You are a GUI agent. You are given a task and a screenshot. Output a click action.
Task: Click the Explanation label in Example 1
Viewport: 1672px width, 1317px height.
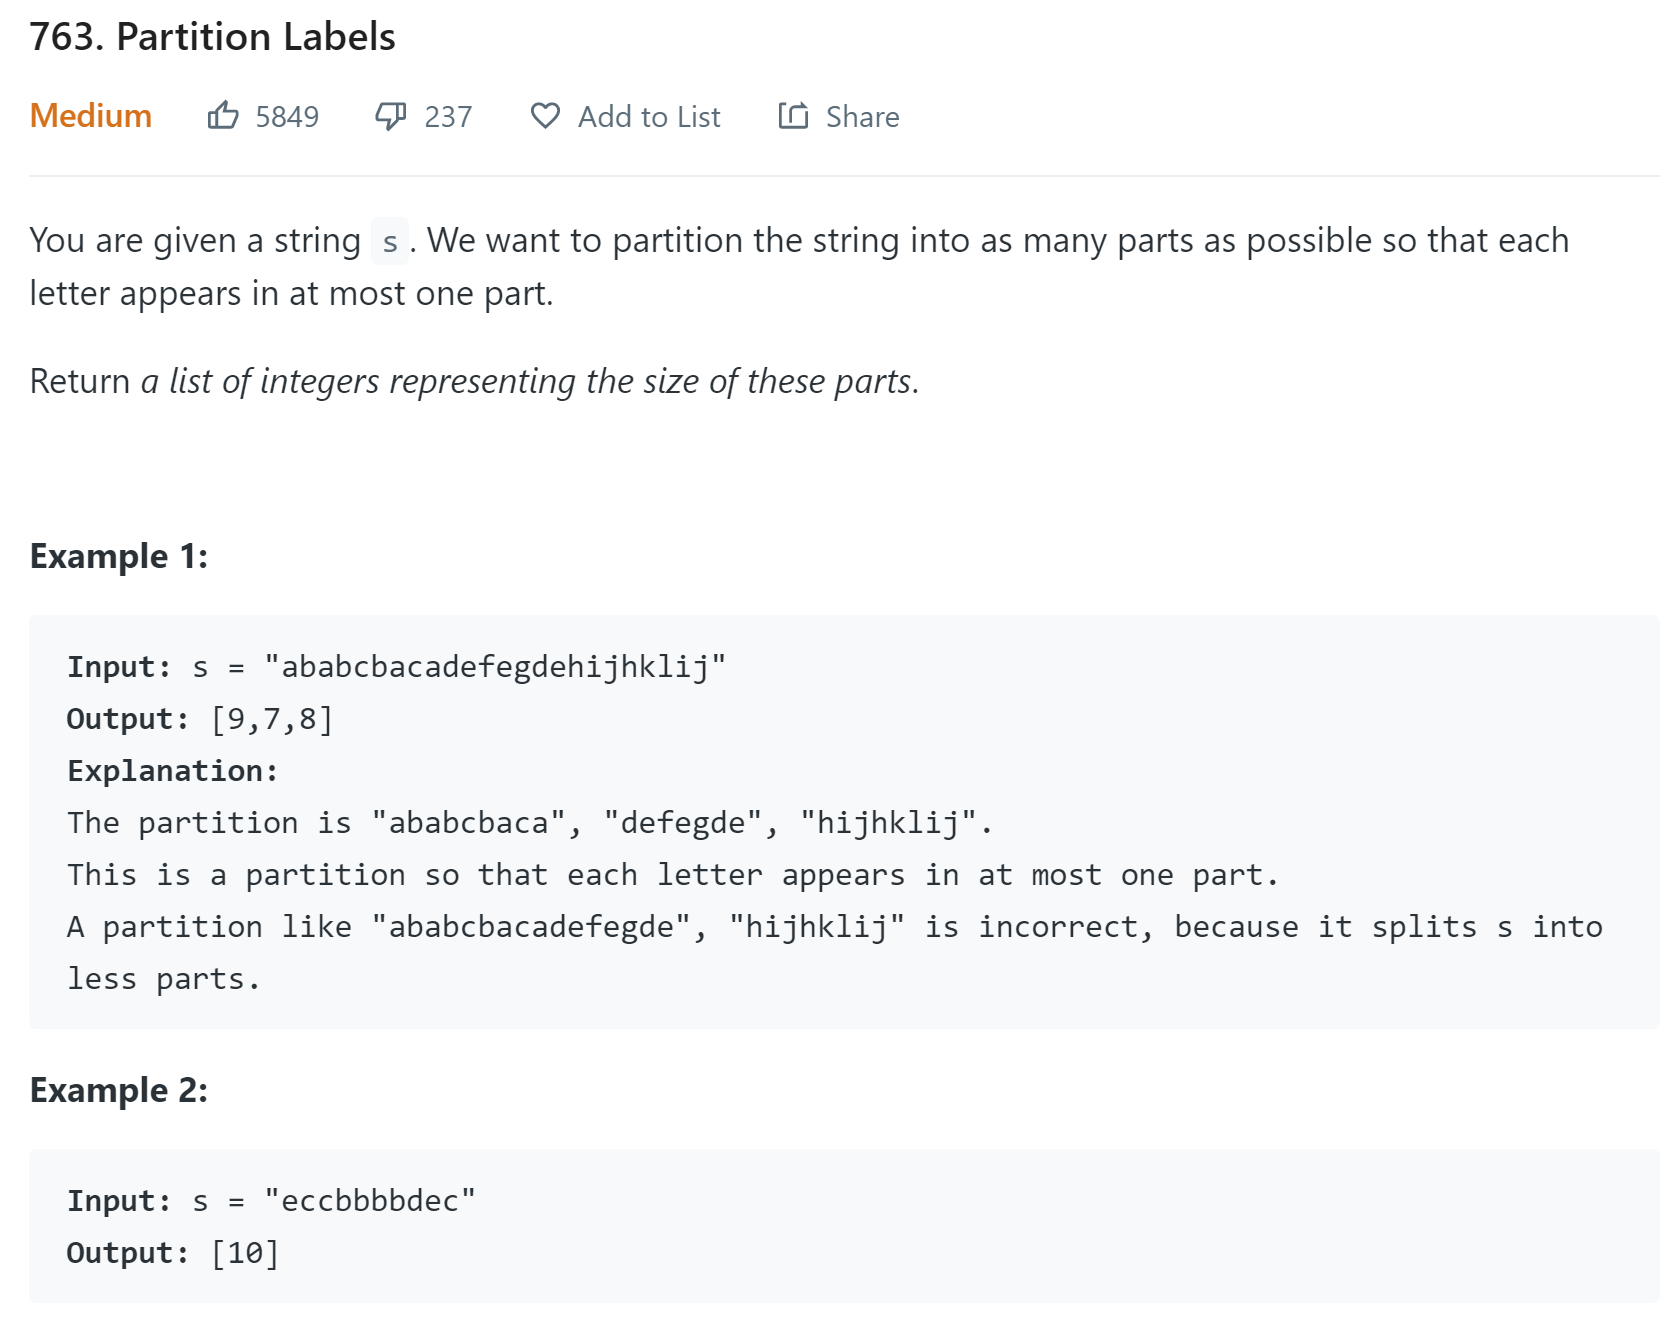tap(172, 771)
